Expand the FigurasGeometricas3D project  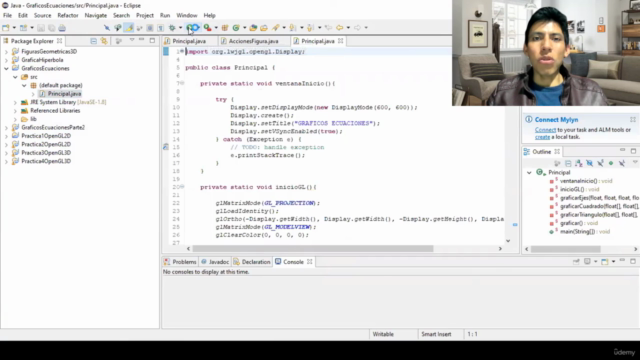click(6, 51)
